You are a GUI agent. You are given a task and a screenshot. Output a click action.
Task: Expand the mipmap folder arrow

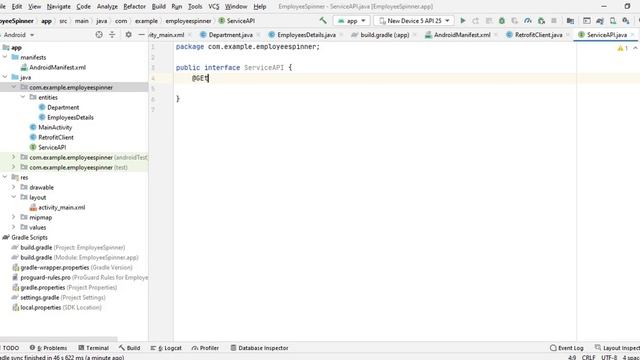(x=13, y=217)
